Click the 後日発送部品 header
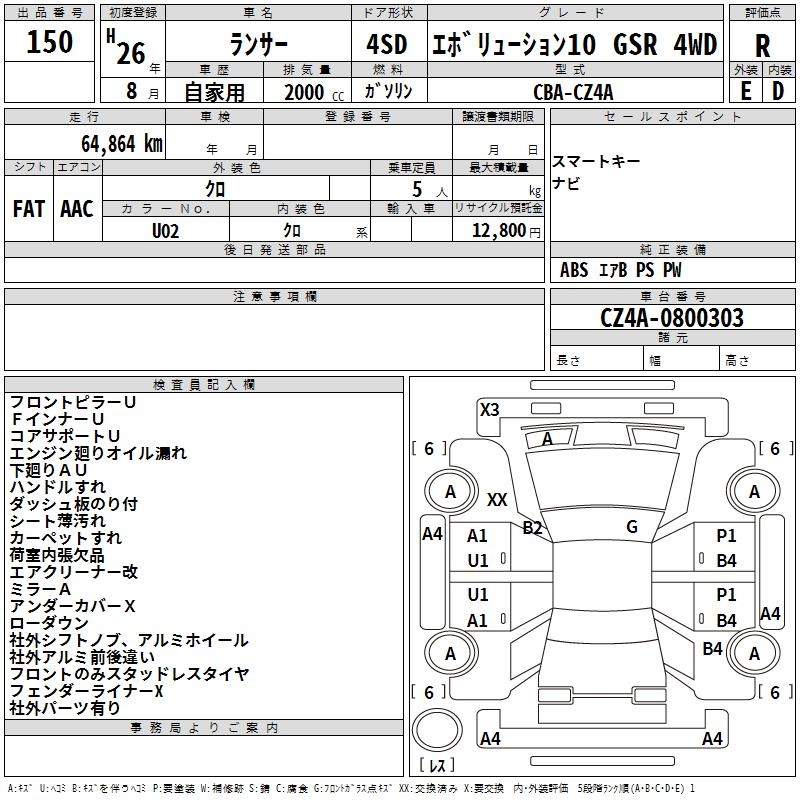800x800 pixels. [274, 249]
